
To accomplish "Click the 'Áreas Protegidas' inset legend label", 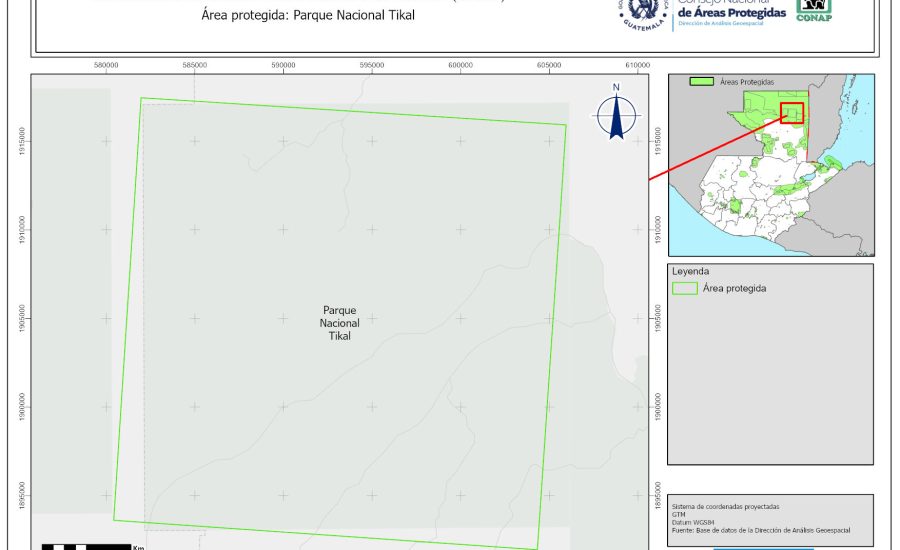I will 747,82.
